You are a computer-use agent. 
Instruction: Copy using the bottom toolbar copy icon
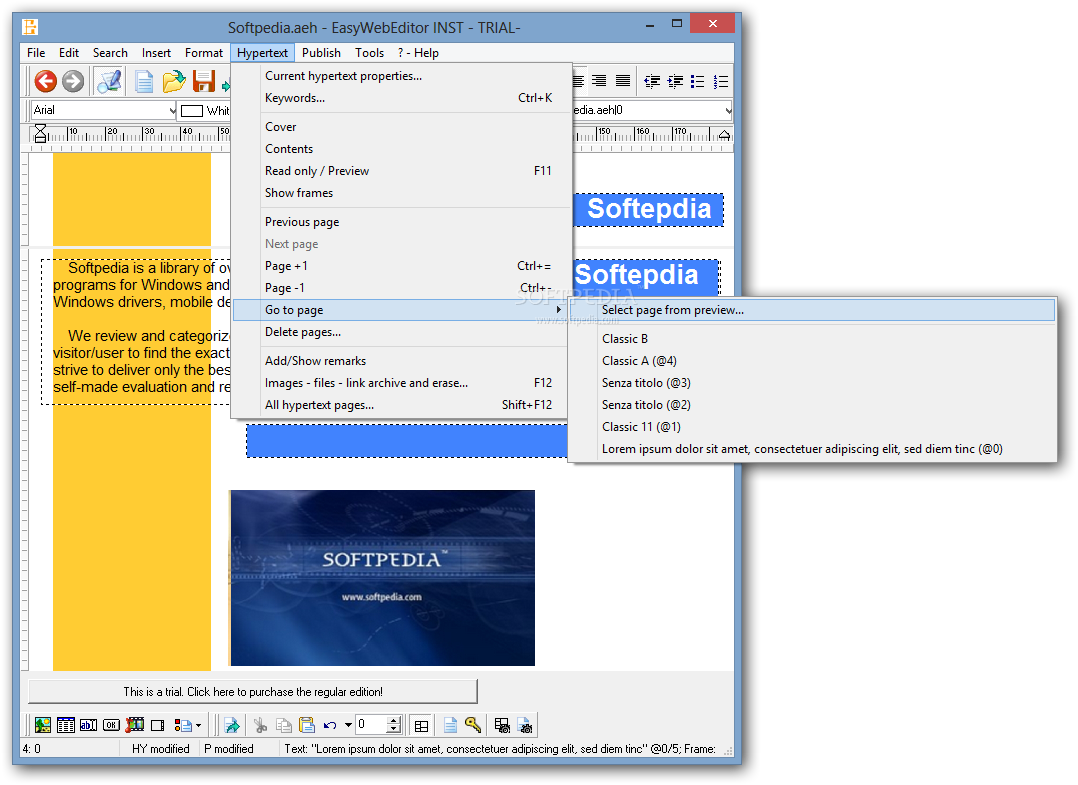click(x=283, y=725)
